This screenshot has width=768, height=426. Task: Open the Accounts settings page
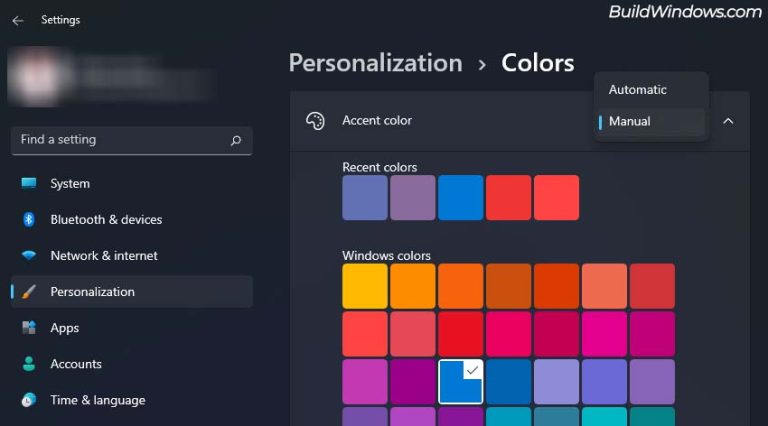click(x=131, y=364)
